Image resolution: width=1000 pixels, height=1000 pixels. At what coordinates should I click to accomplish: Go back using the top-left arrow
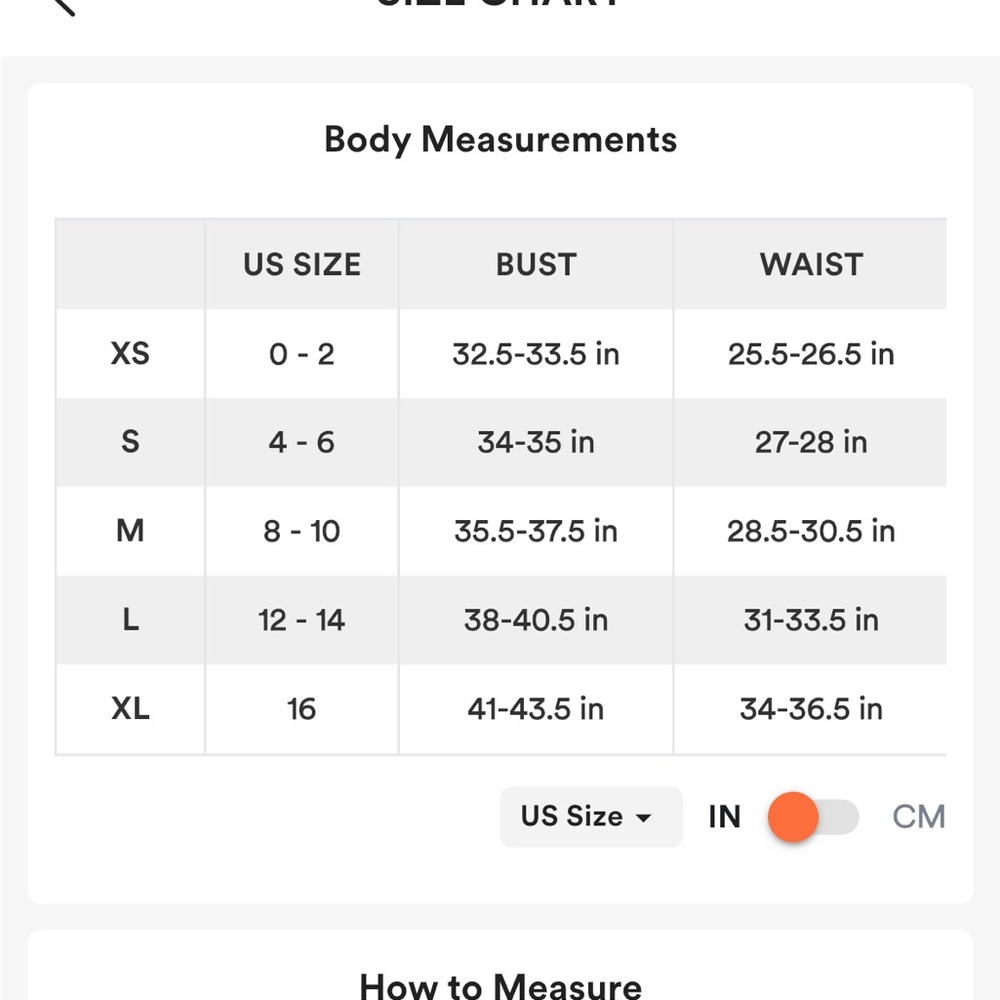[x=63, y=5]
